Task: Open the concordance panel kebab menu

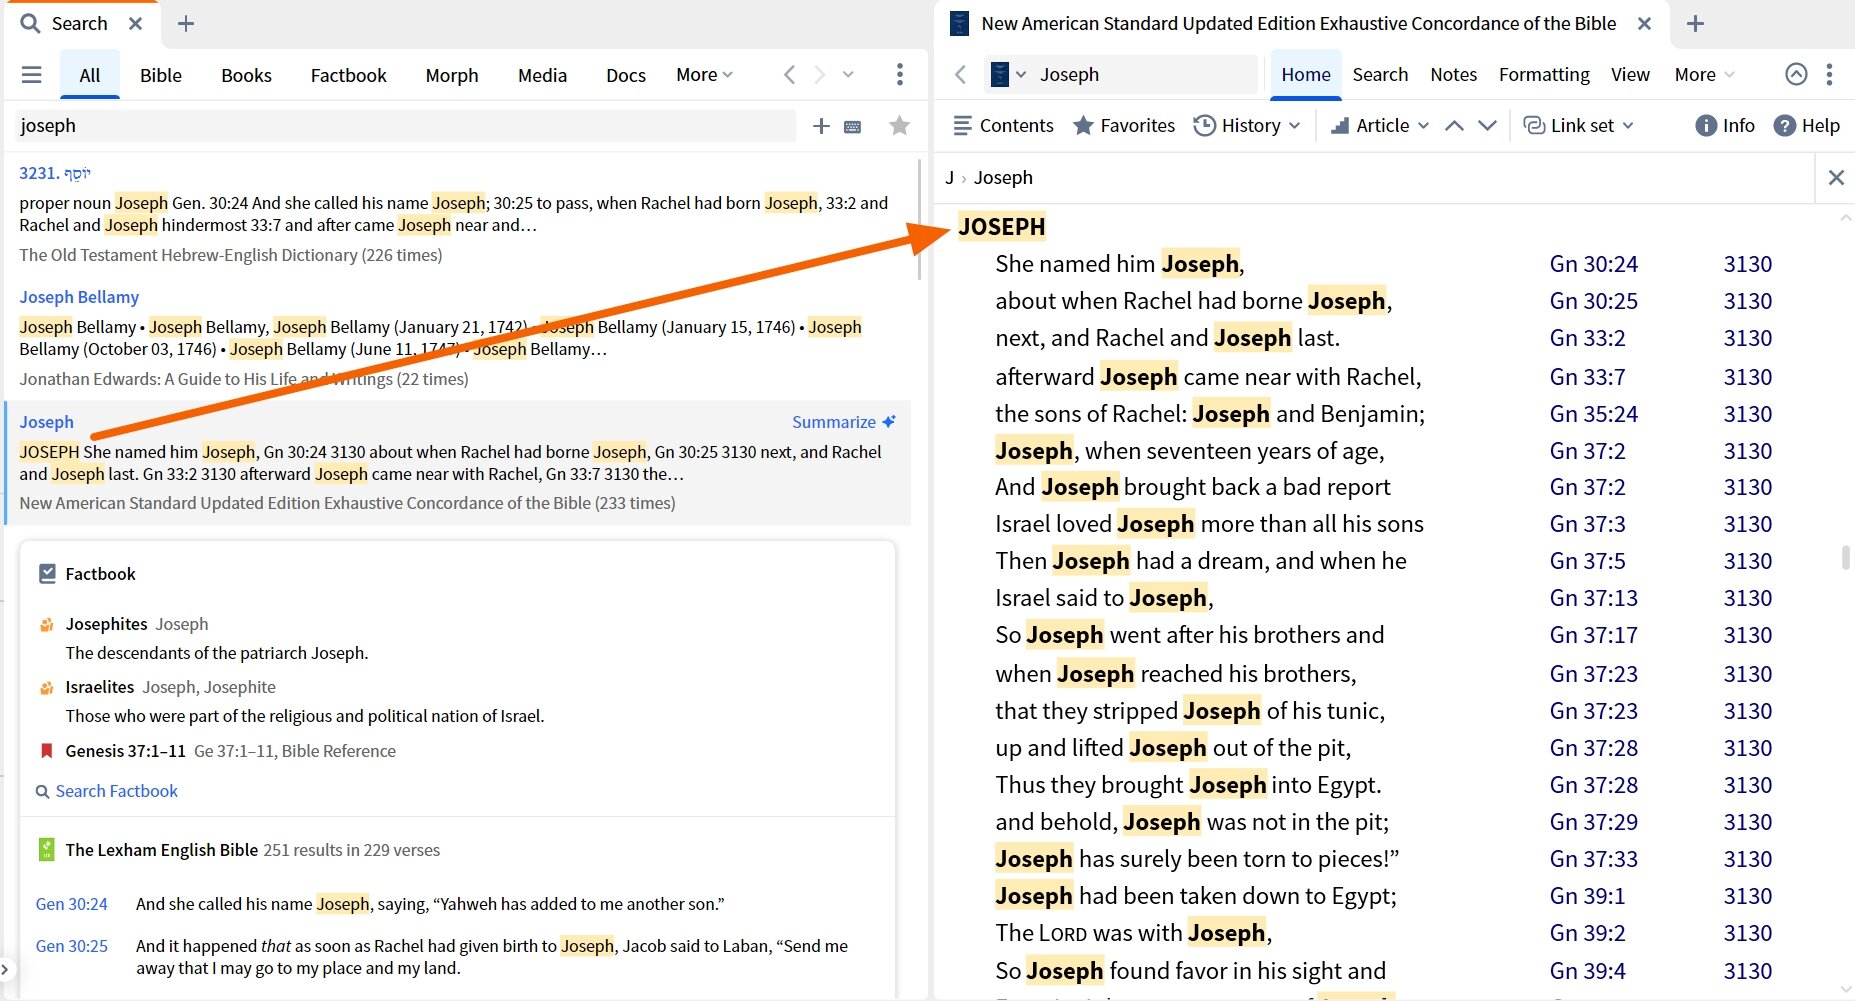Action: point(1829,74)
